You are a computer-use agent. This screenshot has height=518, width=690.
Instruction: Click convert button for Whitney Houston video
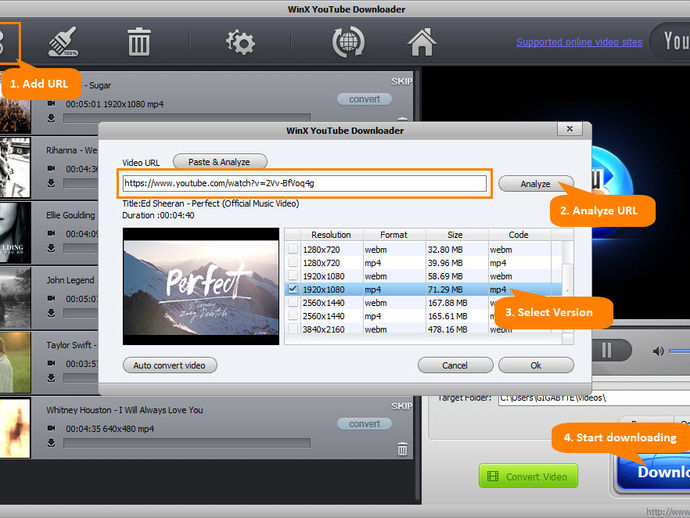point(364,424)
